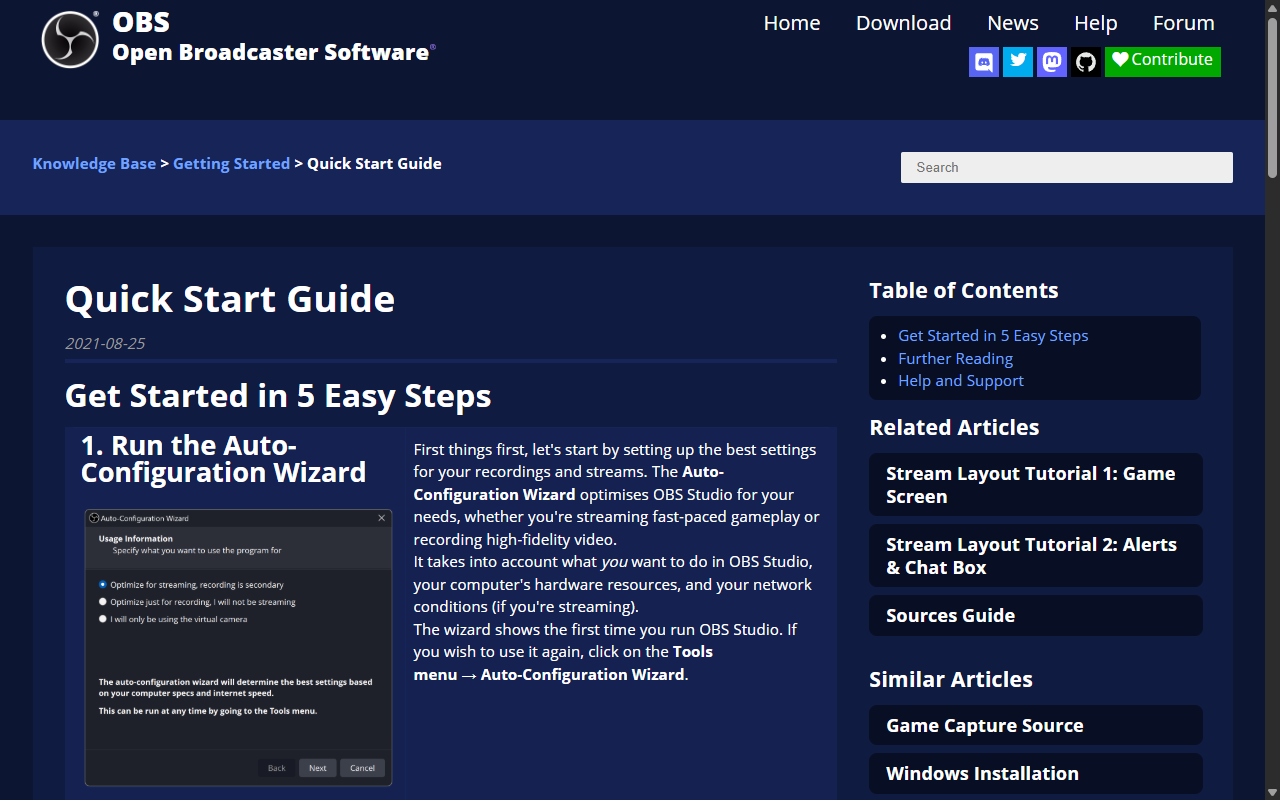The image size is (1280, 800).
Task: Open the Mastodon social icon
Action: pos(1052,62)
